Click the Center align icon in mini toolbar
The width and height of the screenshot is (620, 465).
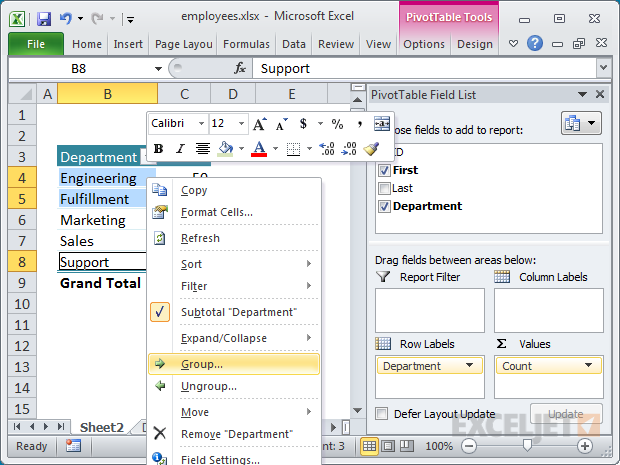(x=203, y=149)
